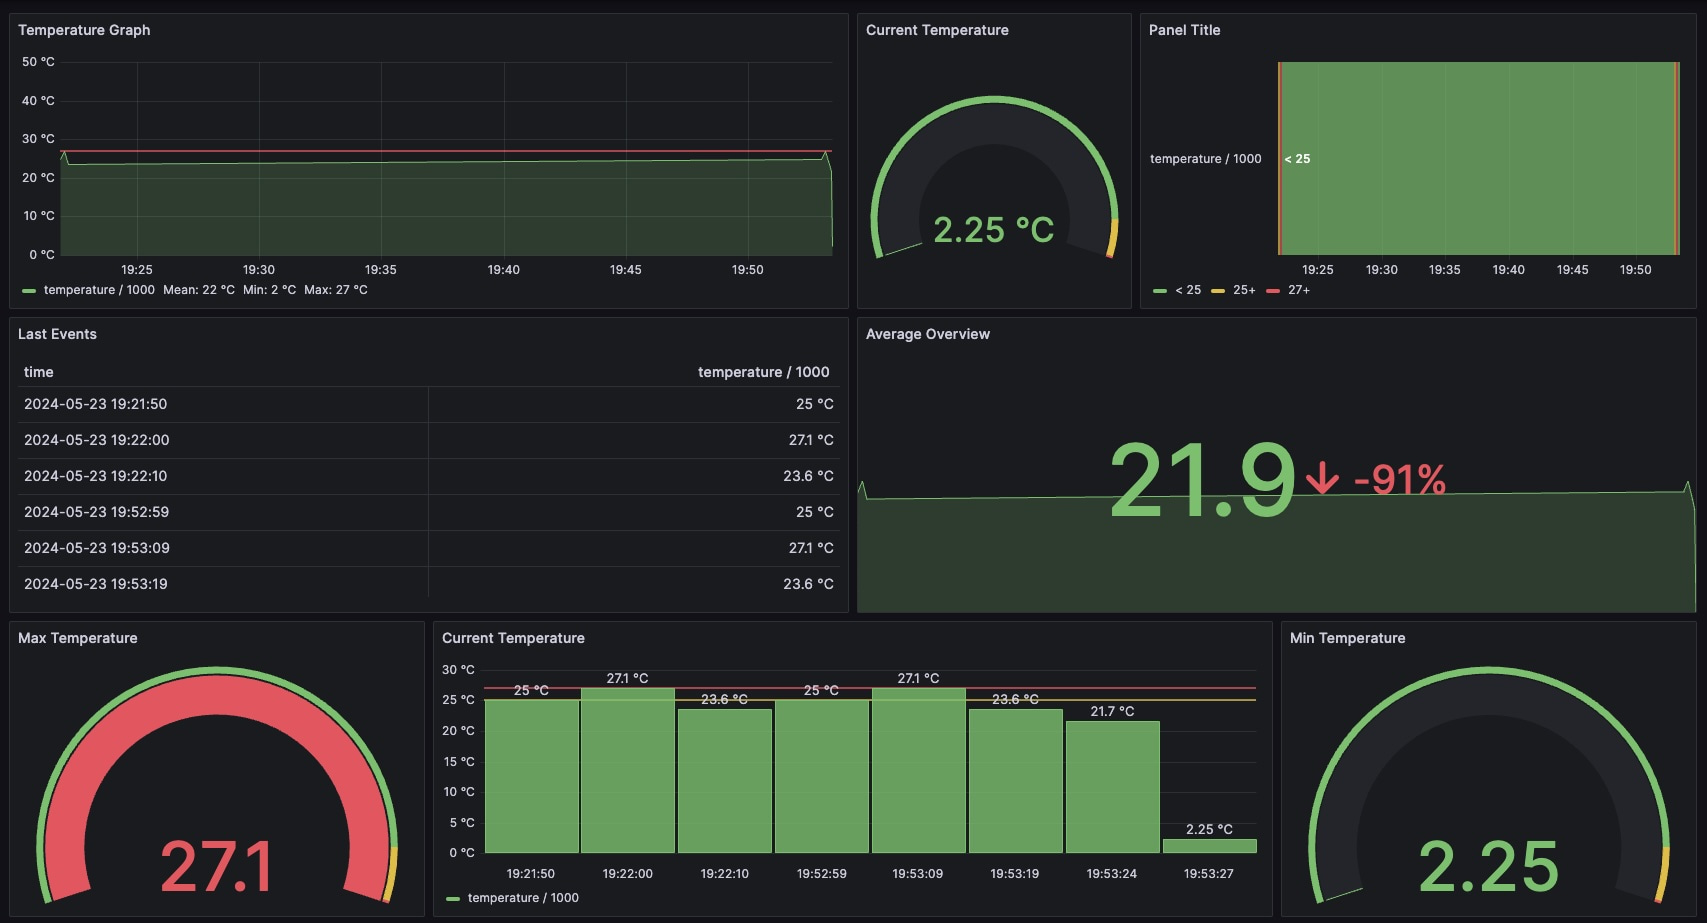Click the 2.25 °C value in Current Temperature gauge
Viewport: 1707px width, 923px height.
pos(994,230)
